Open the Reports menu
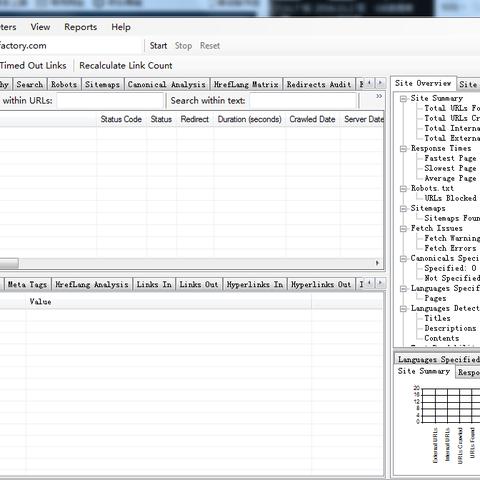 point(81,27)
